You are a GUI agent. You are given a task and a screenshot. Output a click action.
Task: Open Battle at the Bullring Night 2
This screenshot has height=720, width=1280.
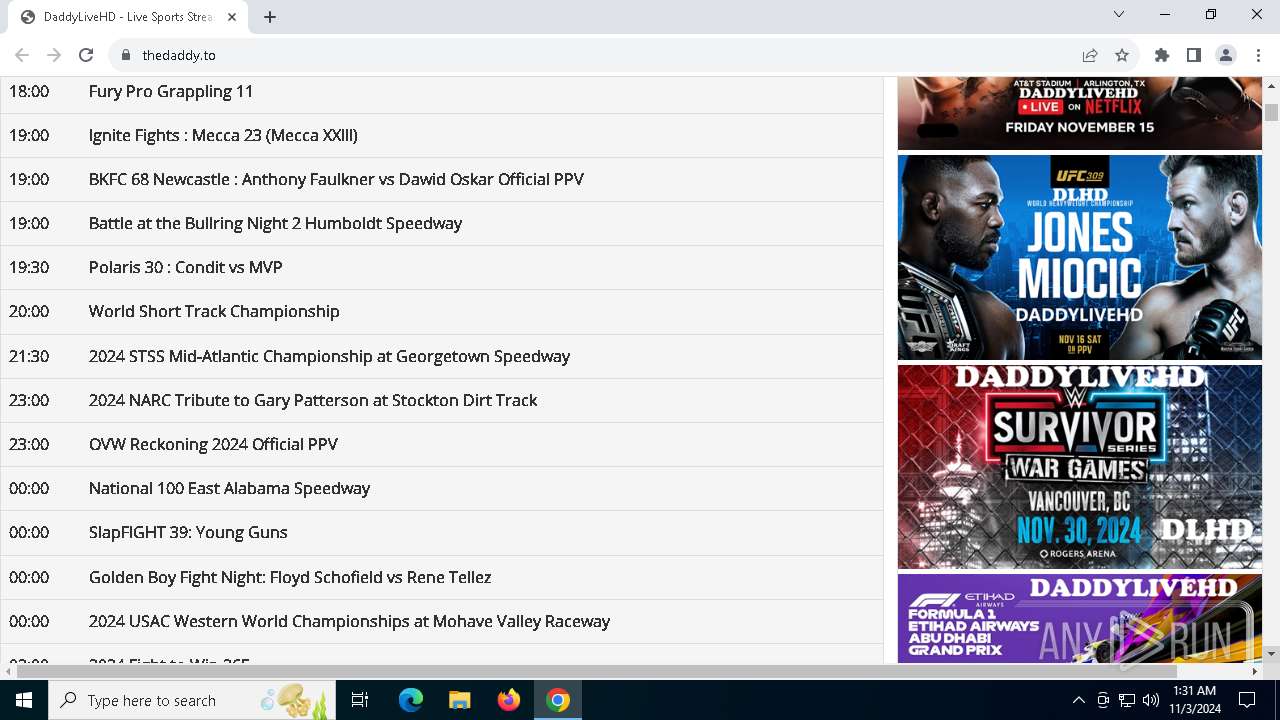click(275, 223)
